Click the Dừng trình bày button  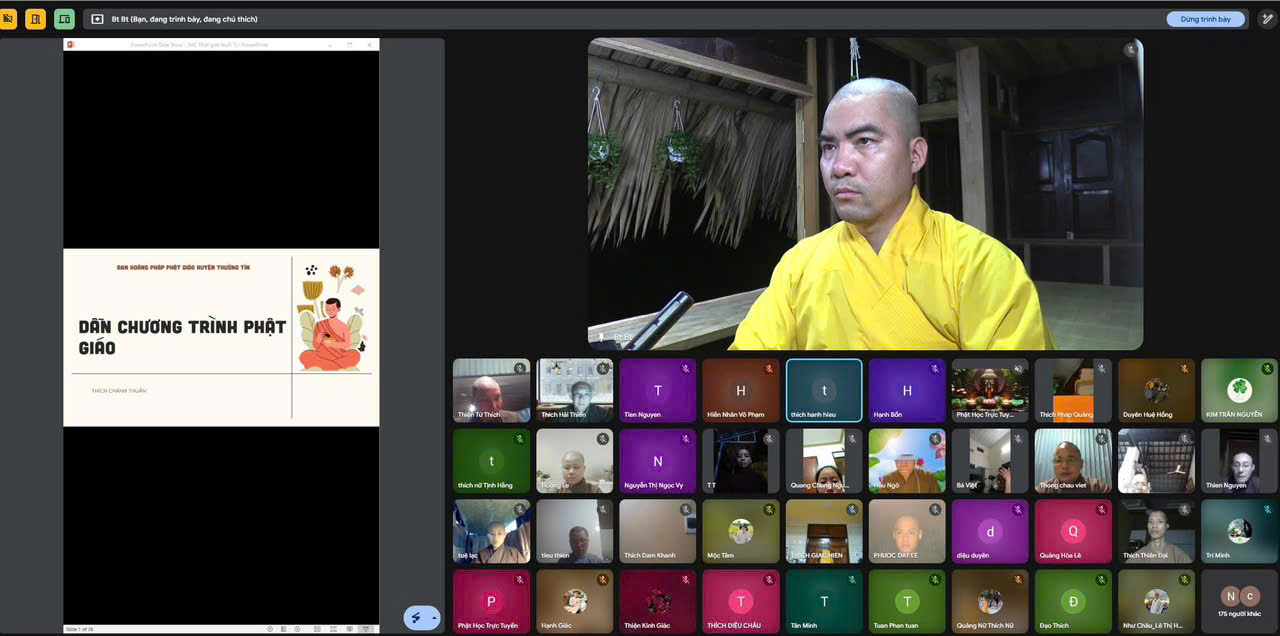[1205, 19]
